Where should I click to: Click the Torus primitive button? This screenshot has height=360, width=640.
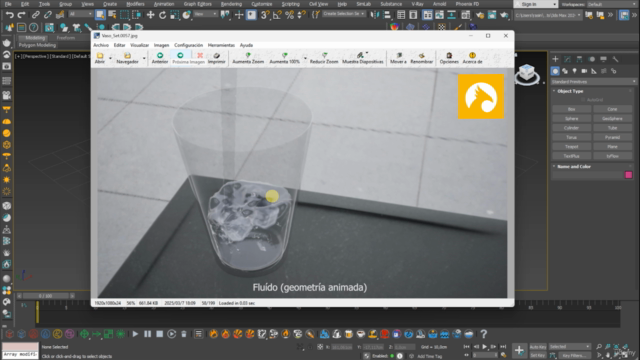571,138
